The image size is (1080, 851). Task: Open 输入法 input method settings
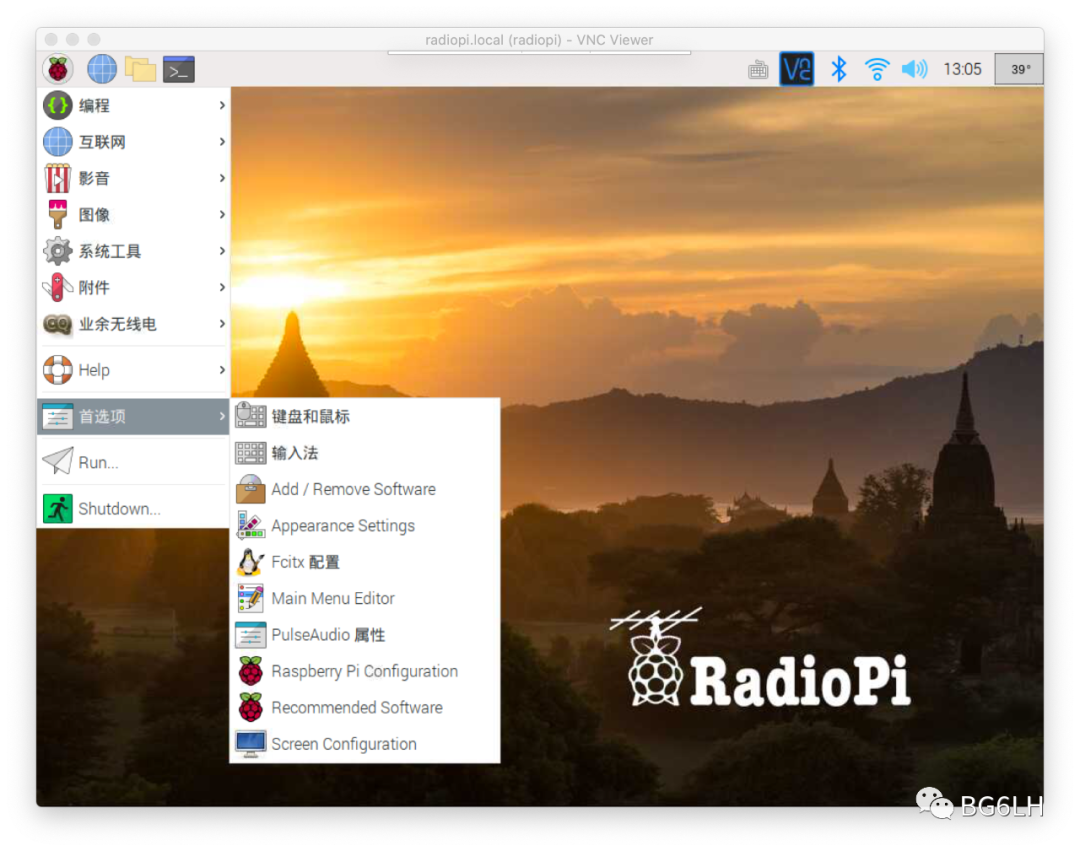coord(365,452)
